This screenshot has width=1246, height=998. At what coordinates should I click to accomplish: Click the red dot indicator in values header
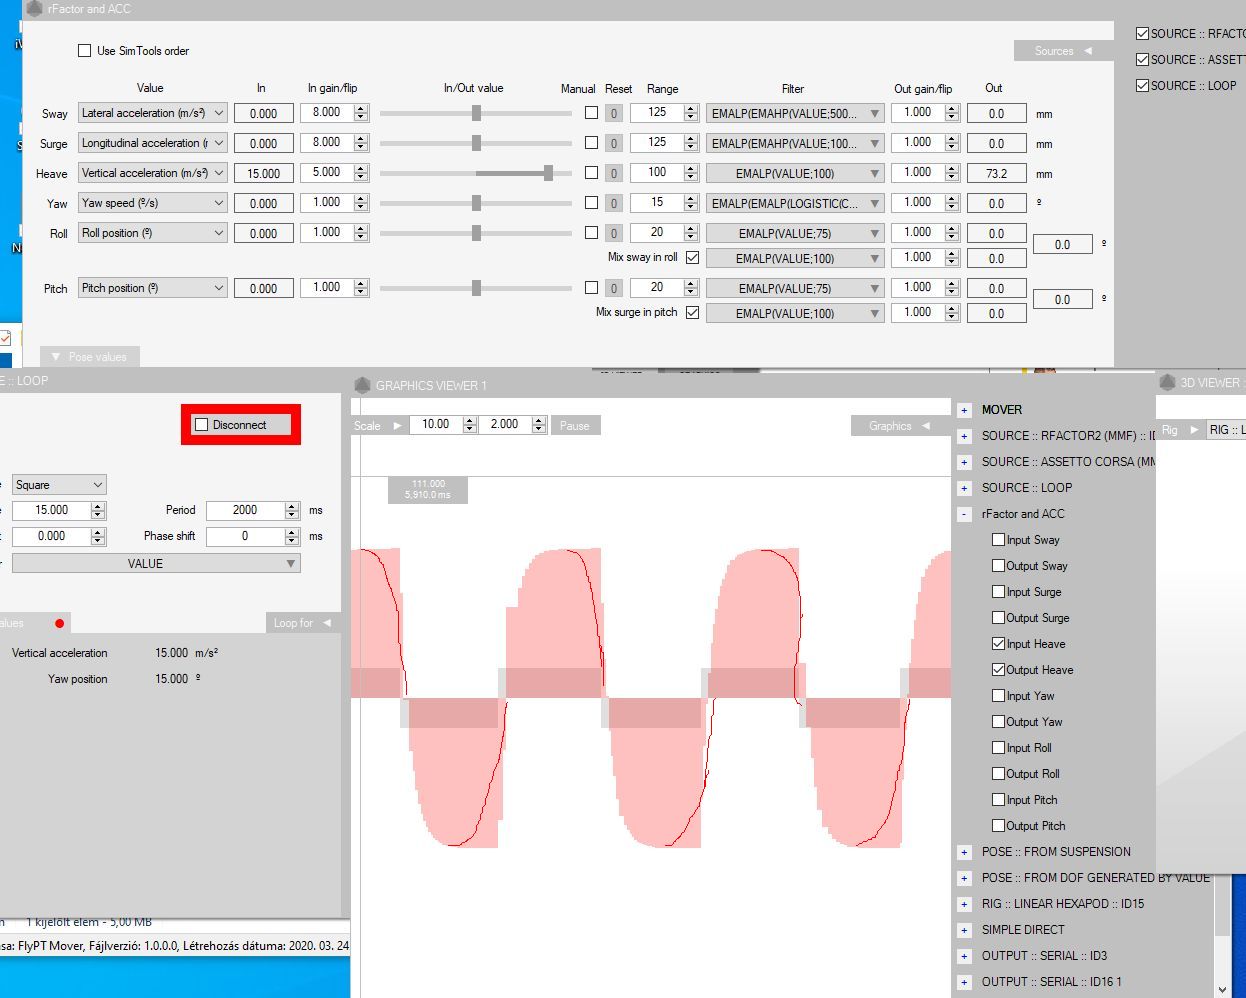(x=60, y=623)
